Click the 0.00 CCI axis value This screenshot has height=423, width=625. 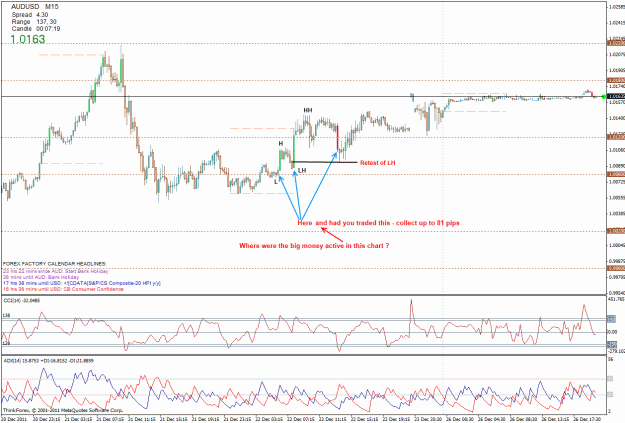tap(612, 332)
